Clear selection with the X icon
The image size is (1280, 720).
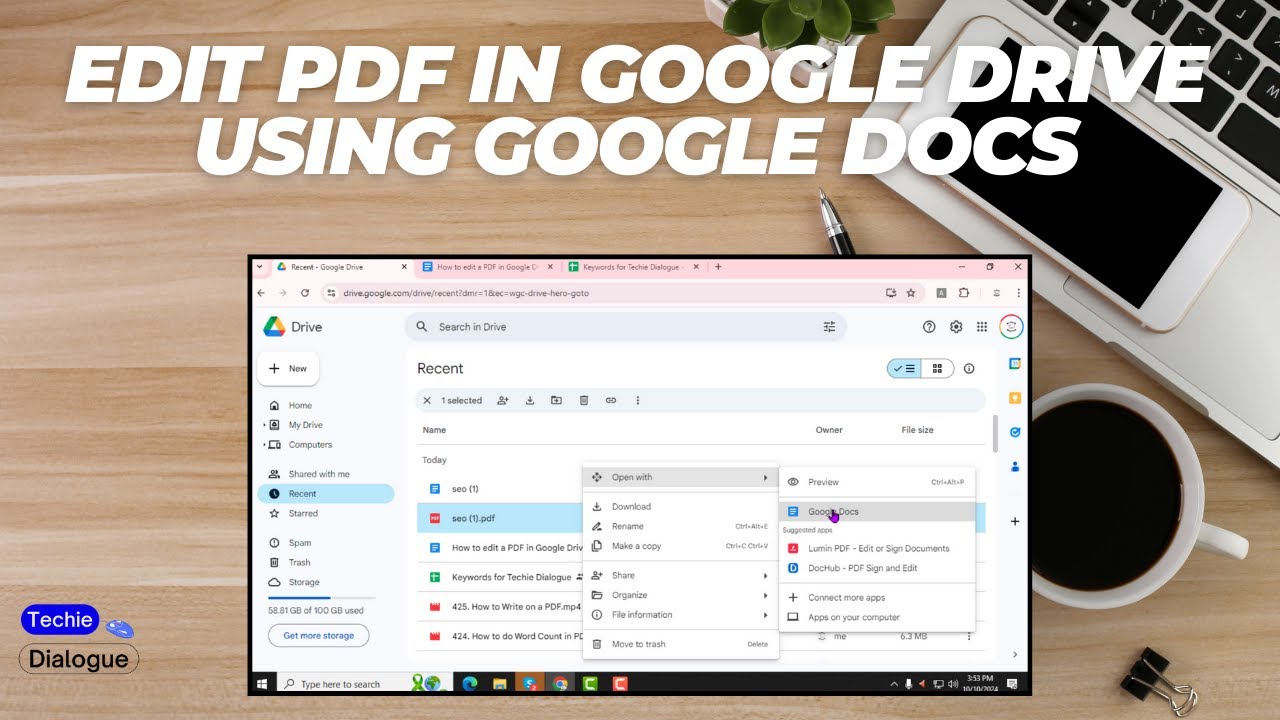[427, 400]
